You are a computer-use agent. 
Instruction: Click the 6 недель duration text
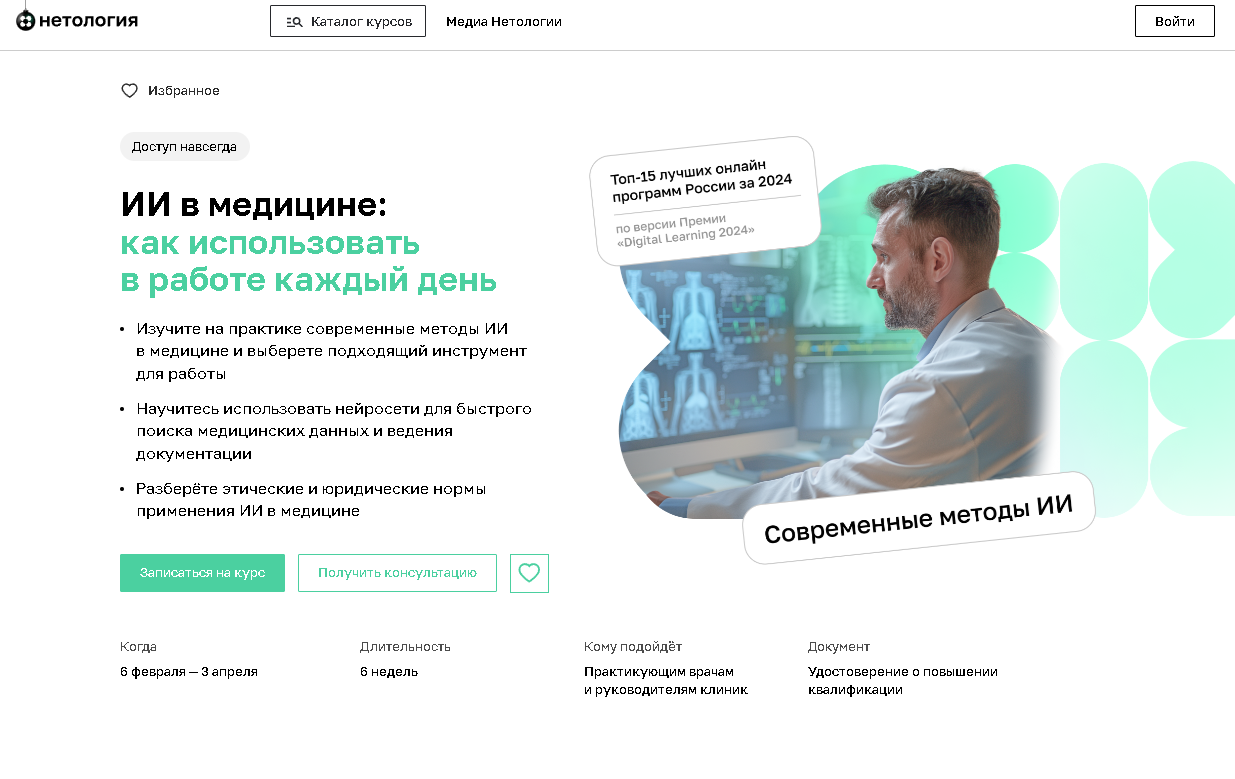point(389,672)
